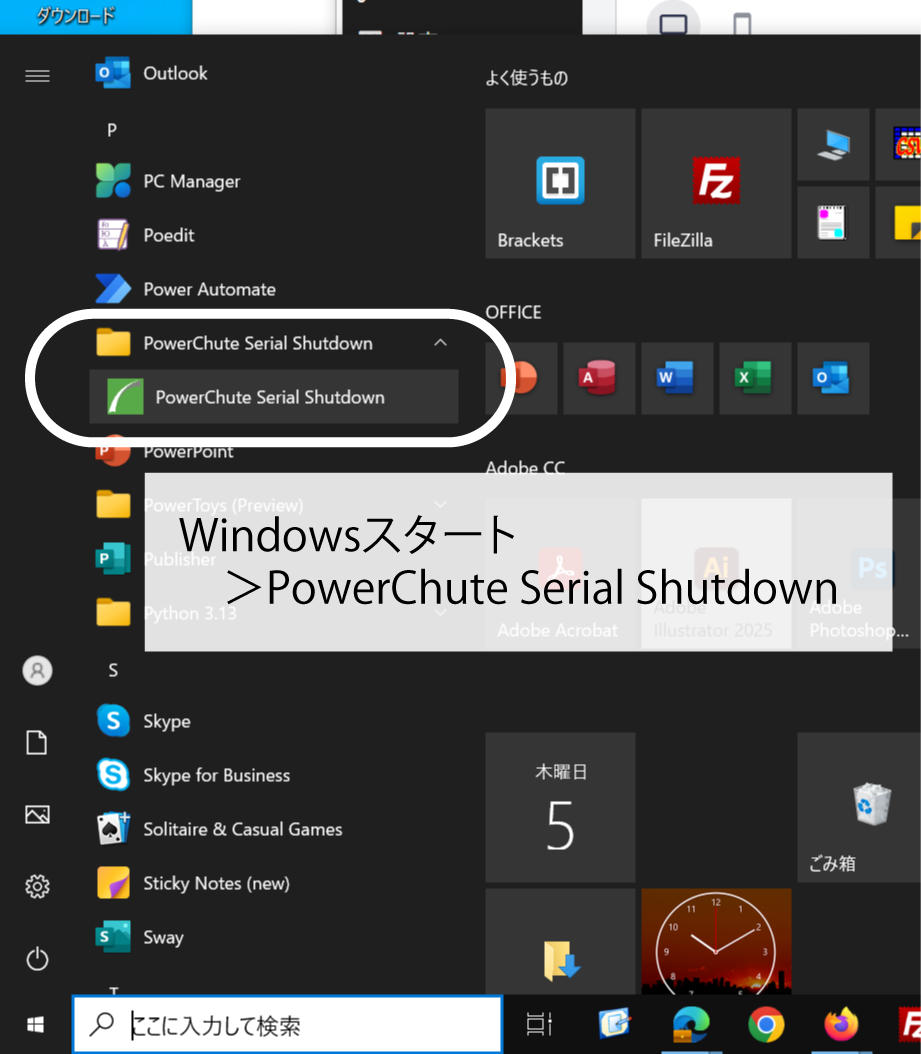The width and height of the screenshot is (921, 1054).
Task: Open Google Chrome from the taskbar
Action: pyautogui.click(x=766, y=1024)
